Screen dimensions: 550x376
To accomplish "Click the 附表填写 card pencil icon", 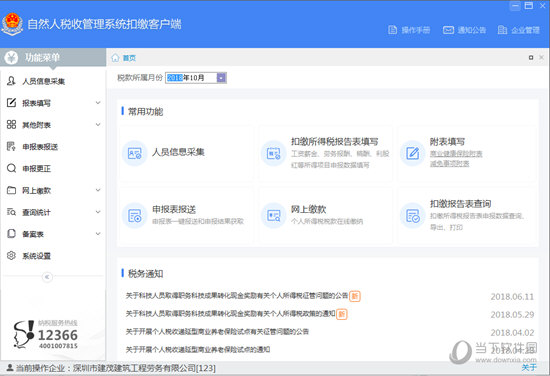I will point(412,153).
